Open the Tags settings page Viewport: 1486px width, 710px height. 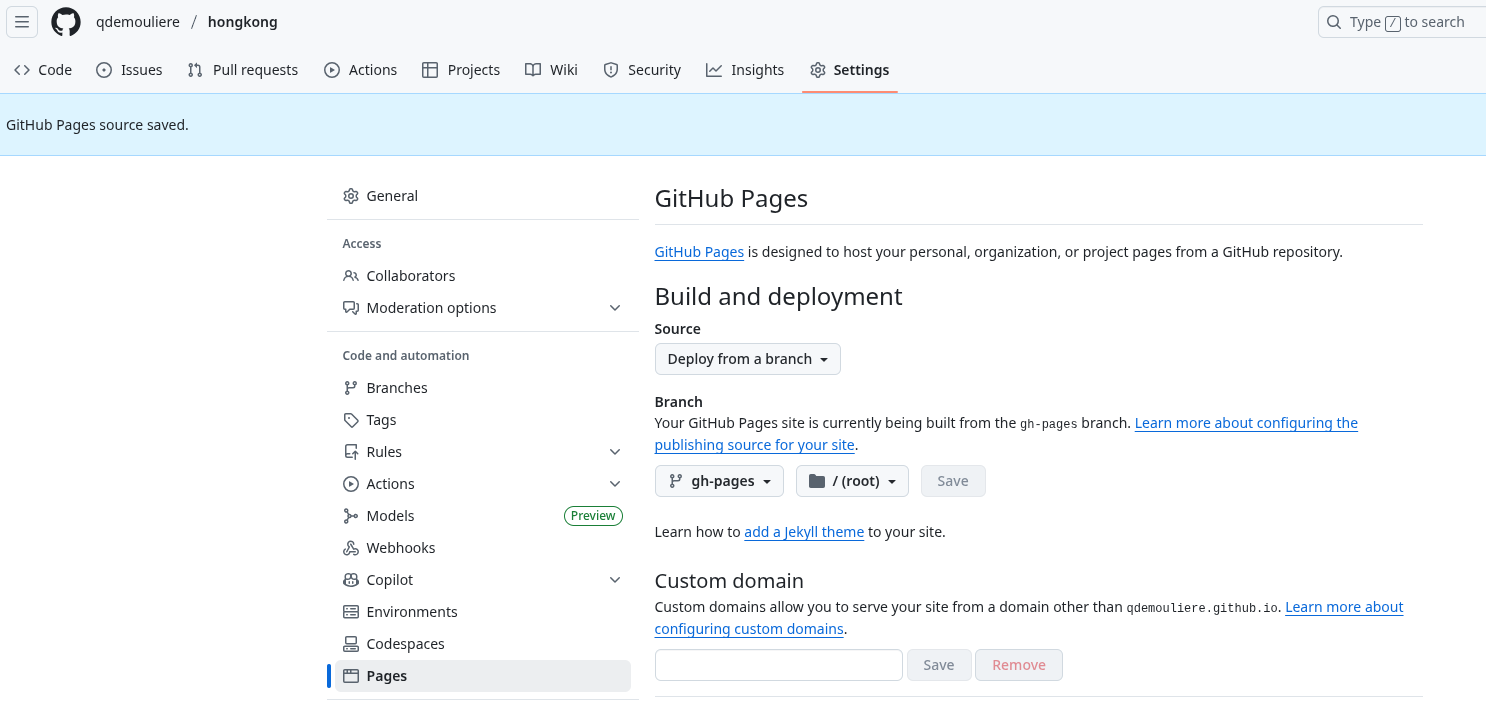click(381, 420)
